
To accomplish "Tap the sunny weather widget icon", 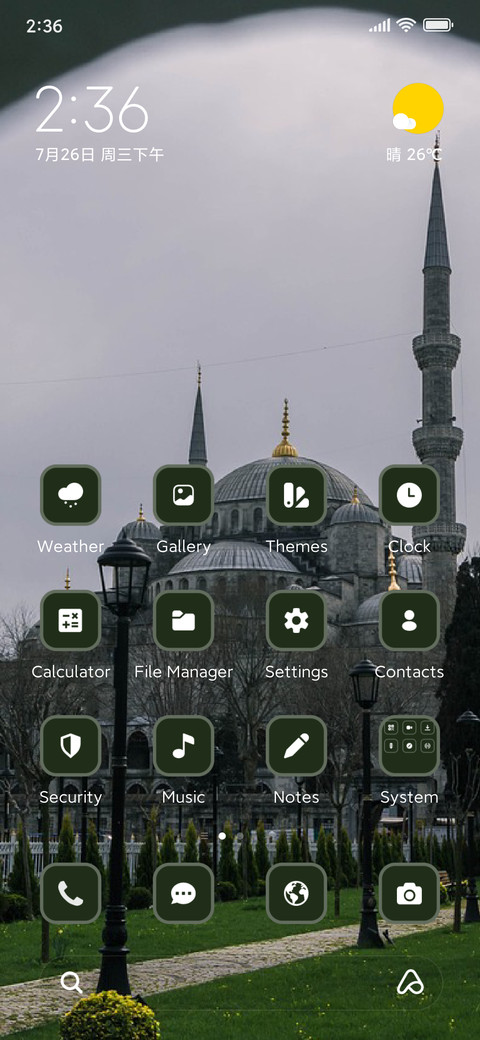I will click(x=418, y=109).
